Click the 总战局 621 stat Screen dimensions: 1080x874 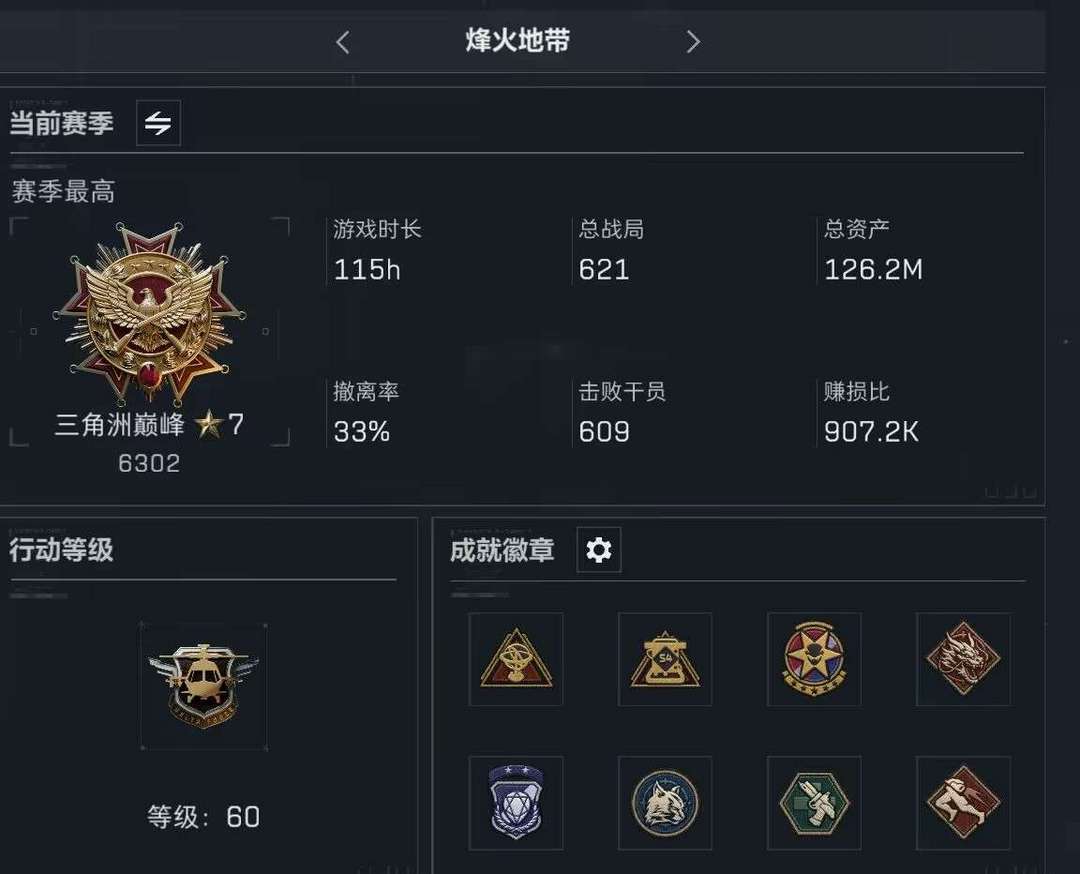click(611, 251)
